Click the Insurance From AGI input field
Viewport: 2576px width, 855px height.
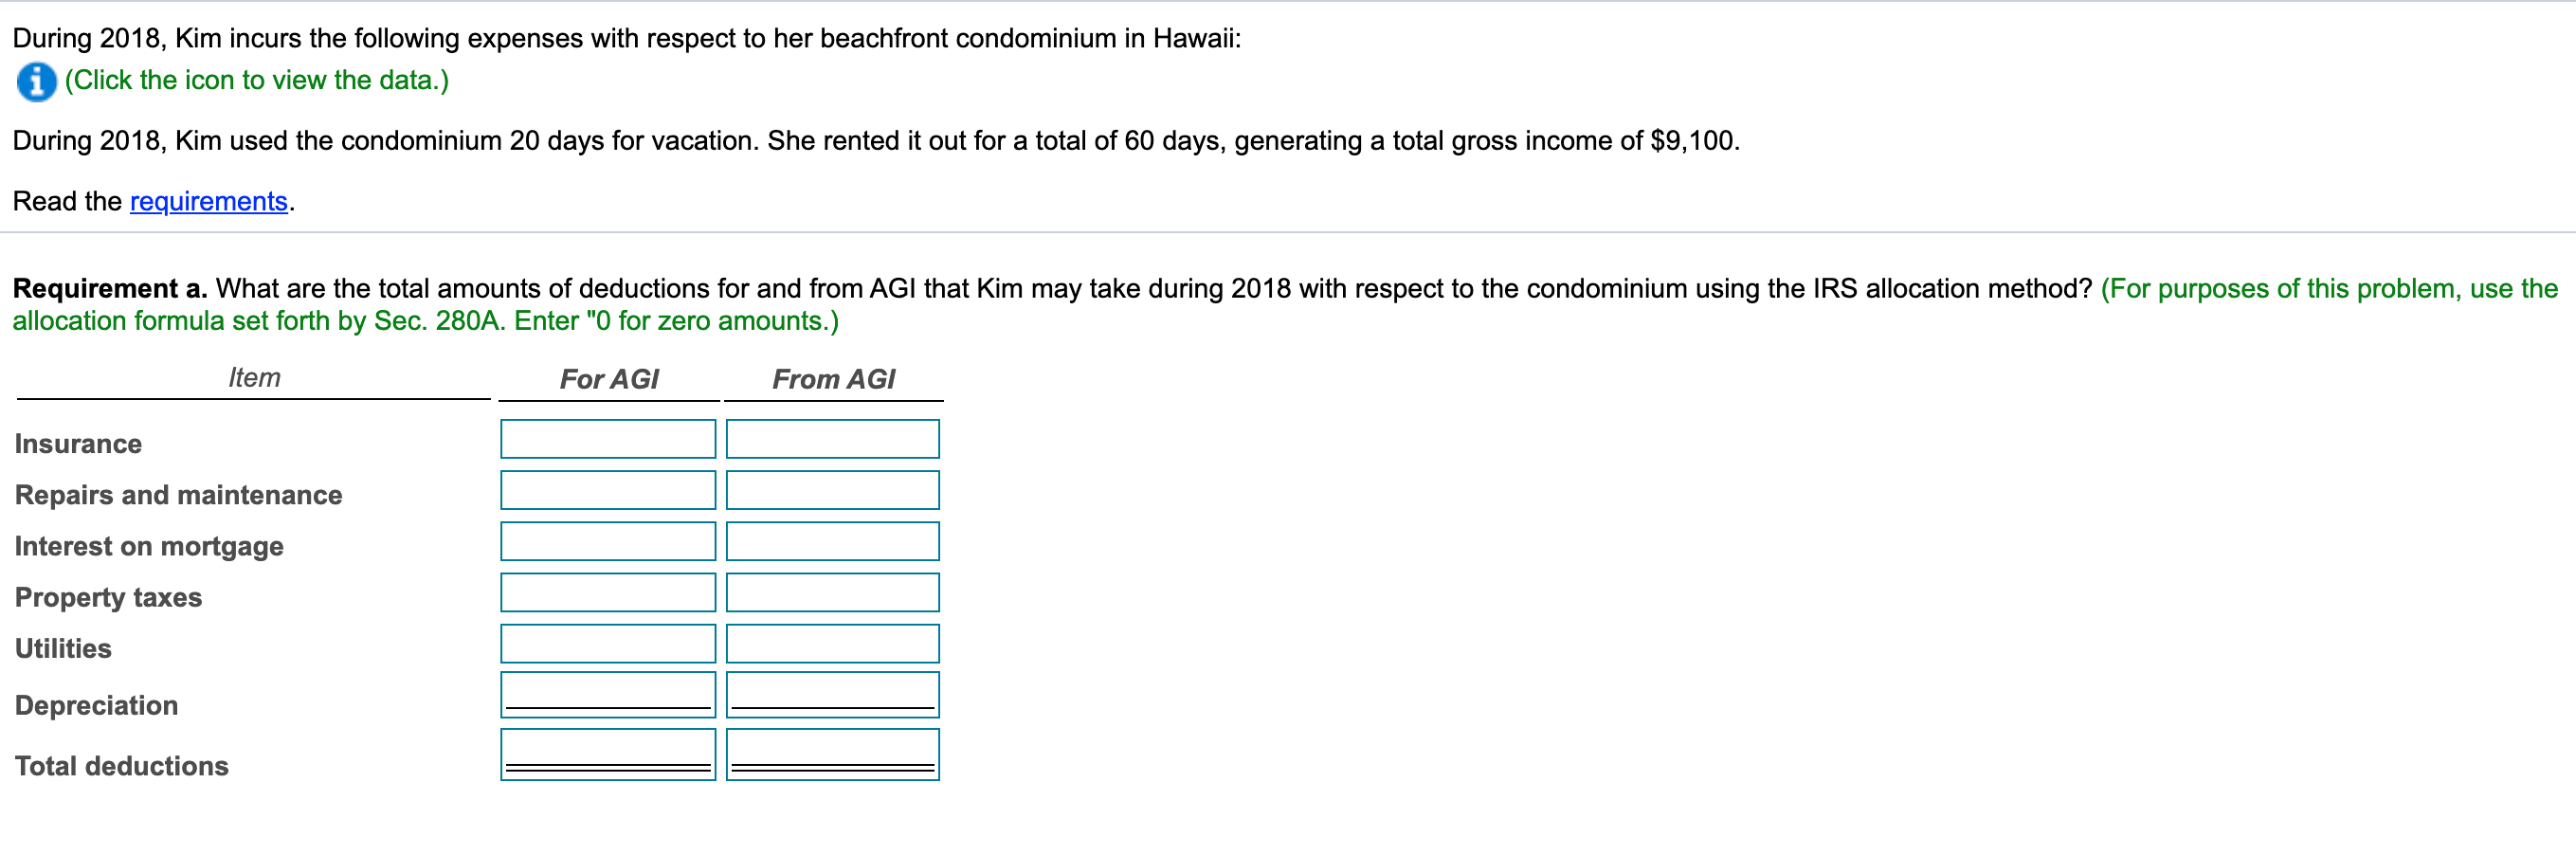833,438
